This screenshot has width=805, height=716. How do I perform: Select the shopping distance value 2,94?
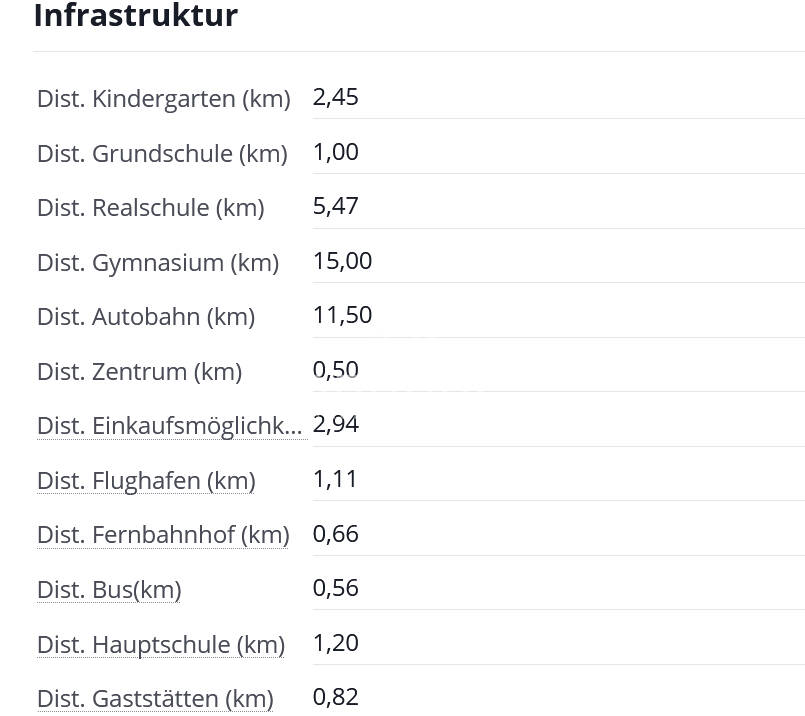click(335, 424)
